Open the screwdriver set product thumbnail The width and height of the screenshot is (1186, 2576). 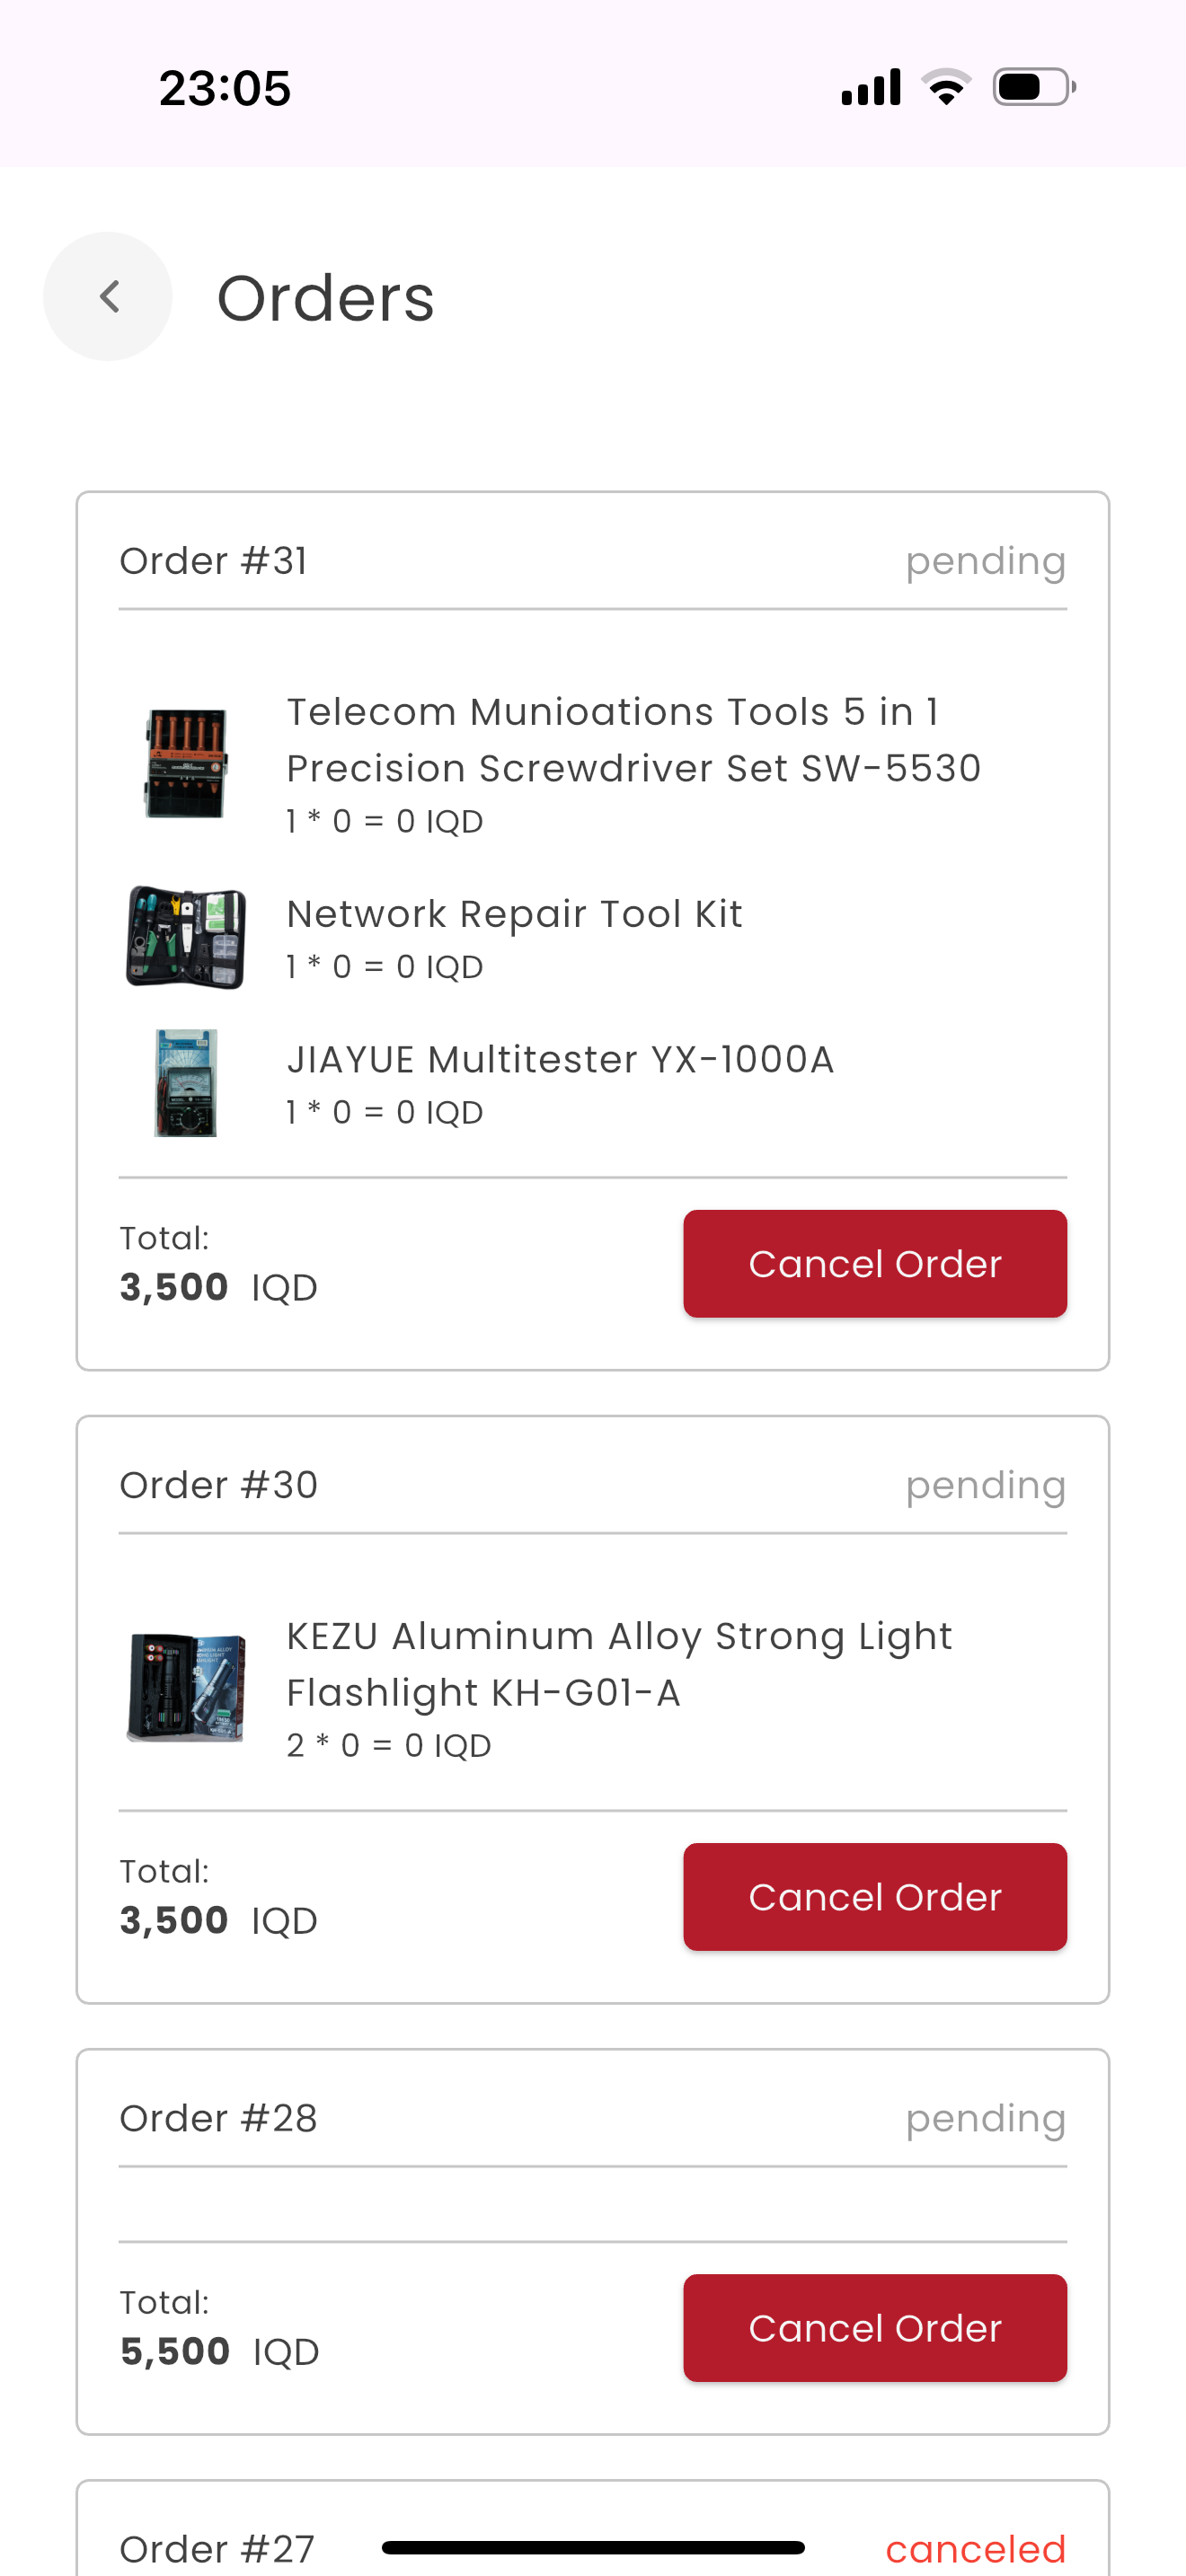186,764
